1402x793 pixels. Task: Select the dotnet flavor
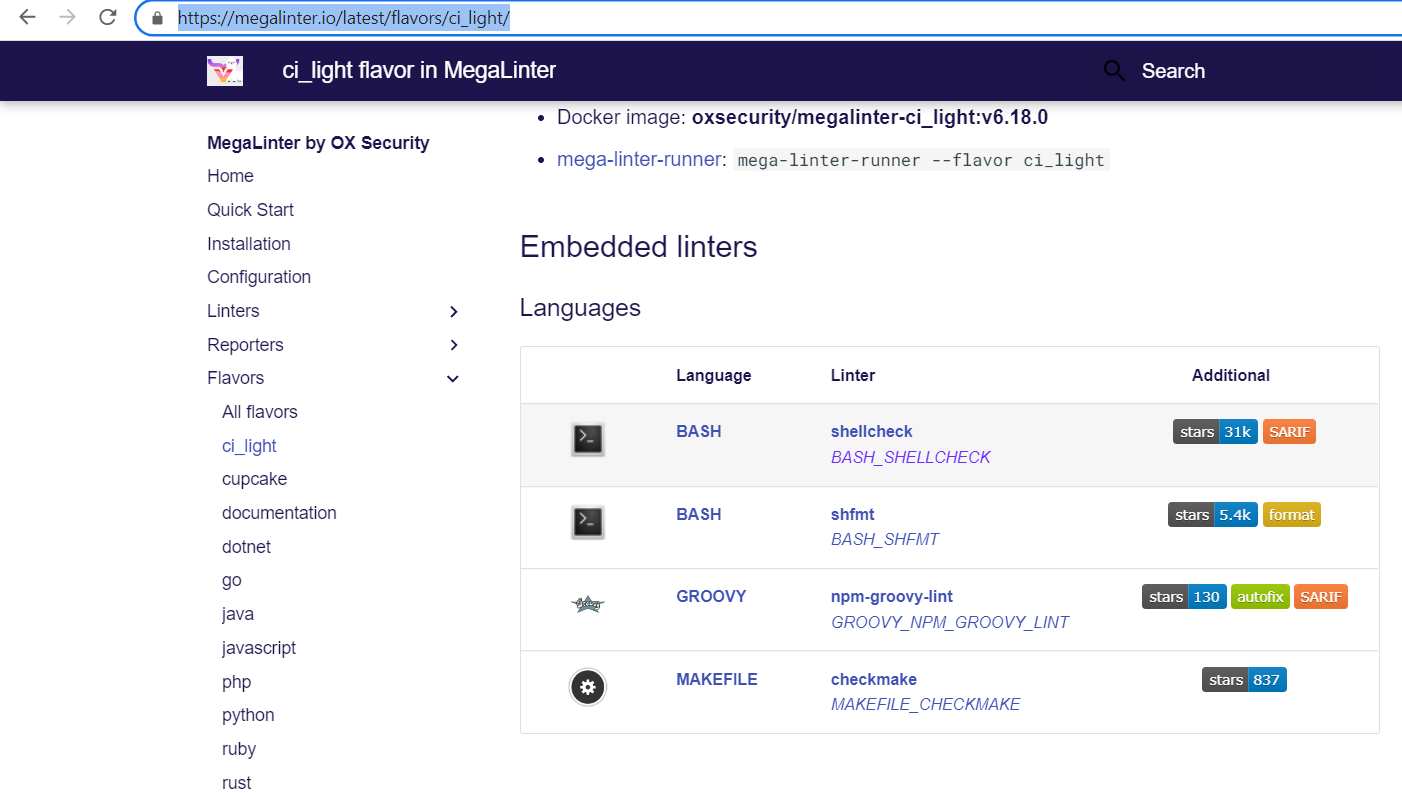pos(246,547)
